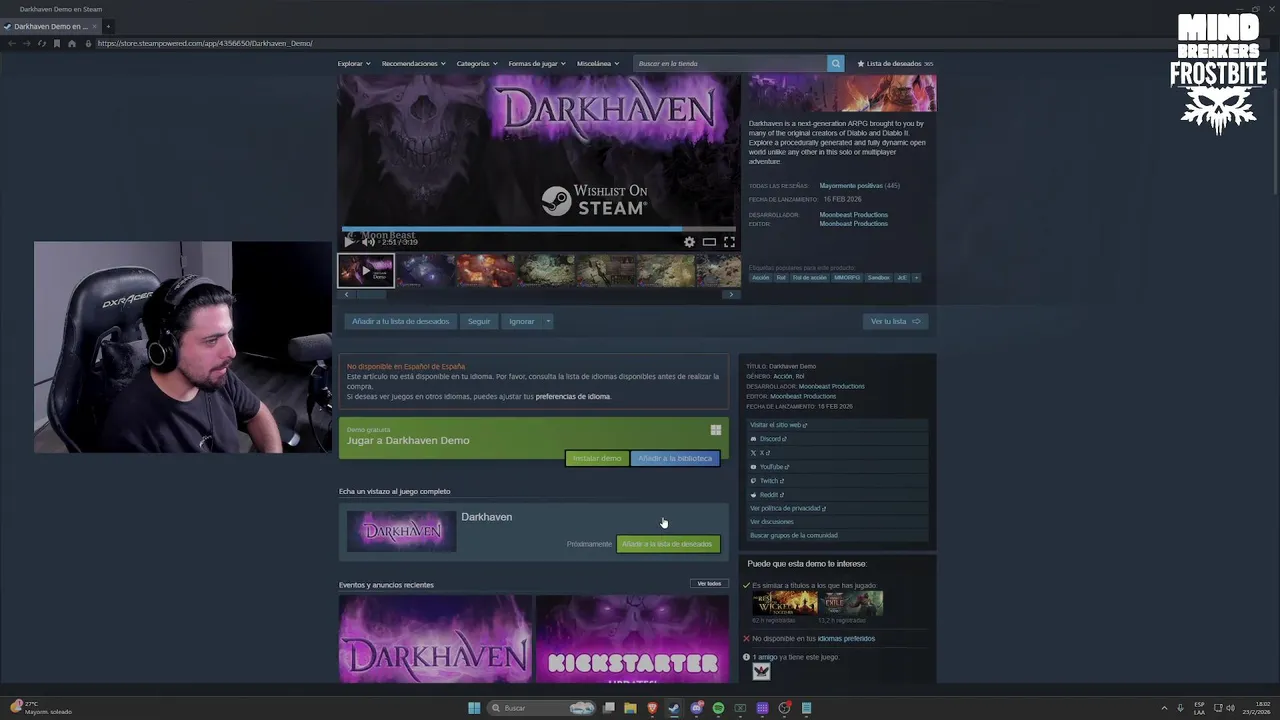The height and width of the screenshot is (720, 1280).
Task: Click the Seguir button
Action: click(x=479, y=321)
